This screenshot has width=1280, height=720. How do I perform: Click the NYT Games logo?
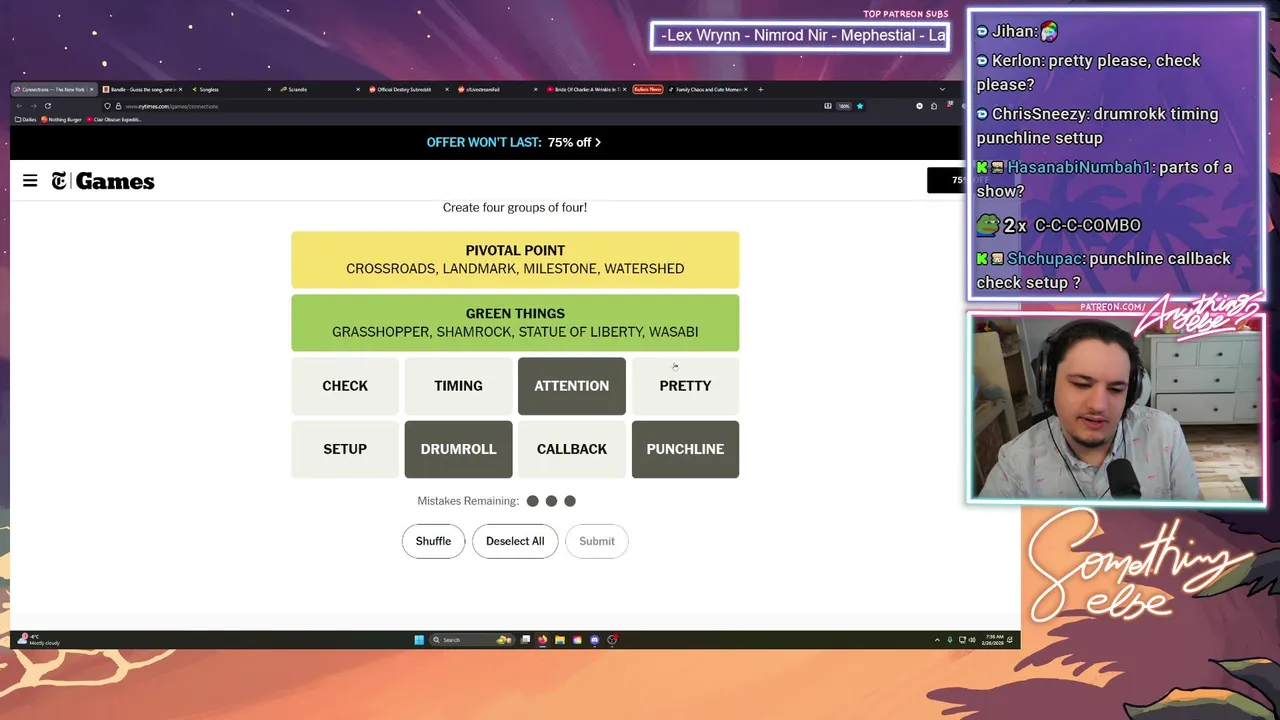pos(103,181)
